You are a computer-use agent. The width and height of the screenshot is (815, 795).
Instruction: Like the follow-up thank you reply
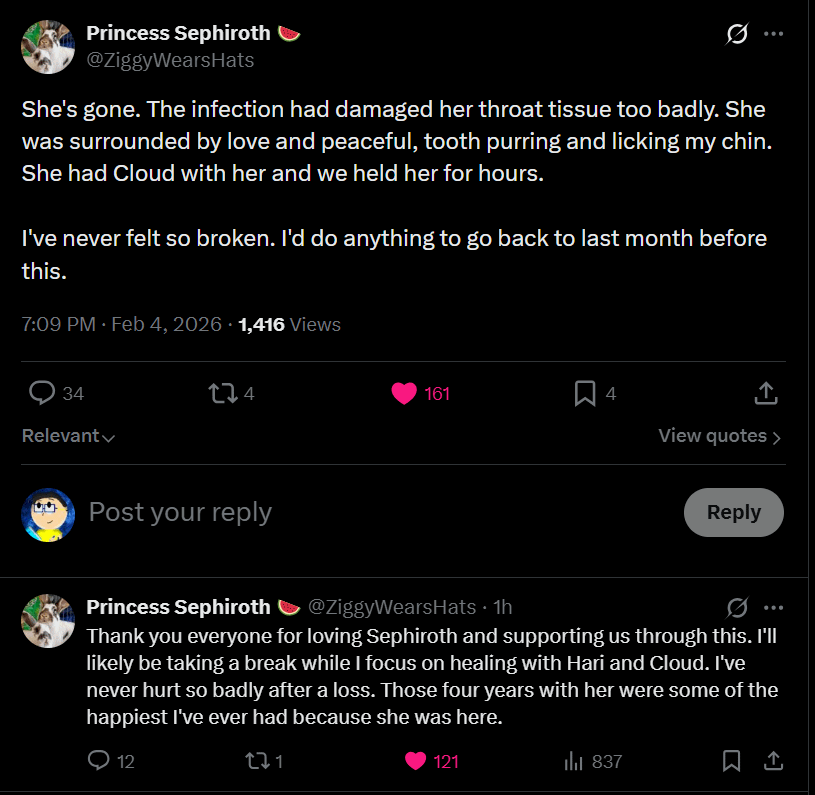tap(416, 761)
